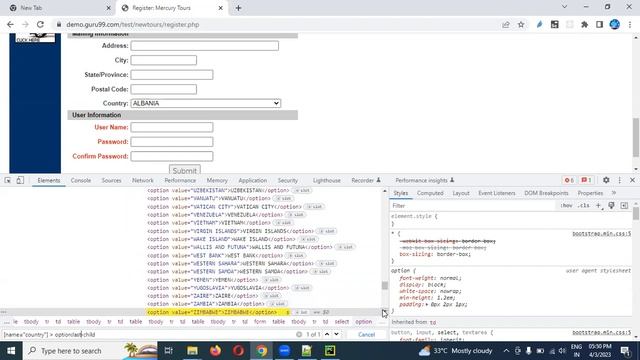Click the Postal Code input field
Screen dimensions: 640x360
pos(164,89)
